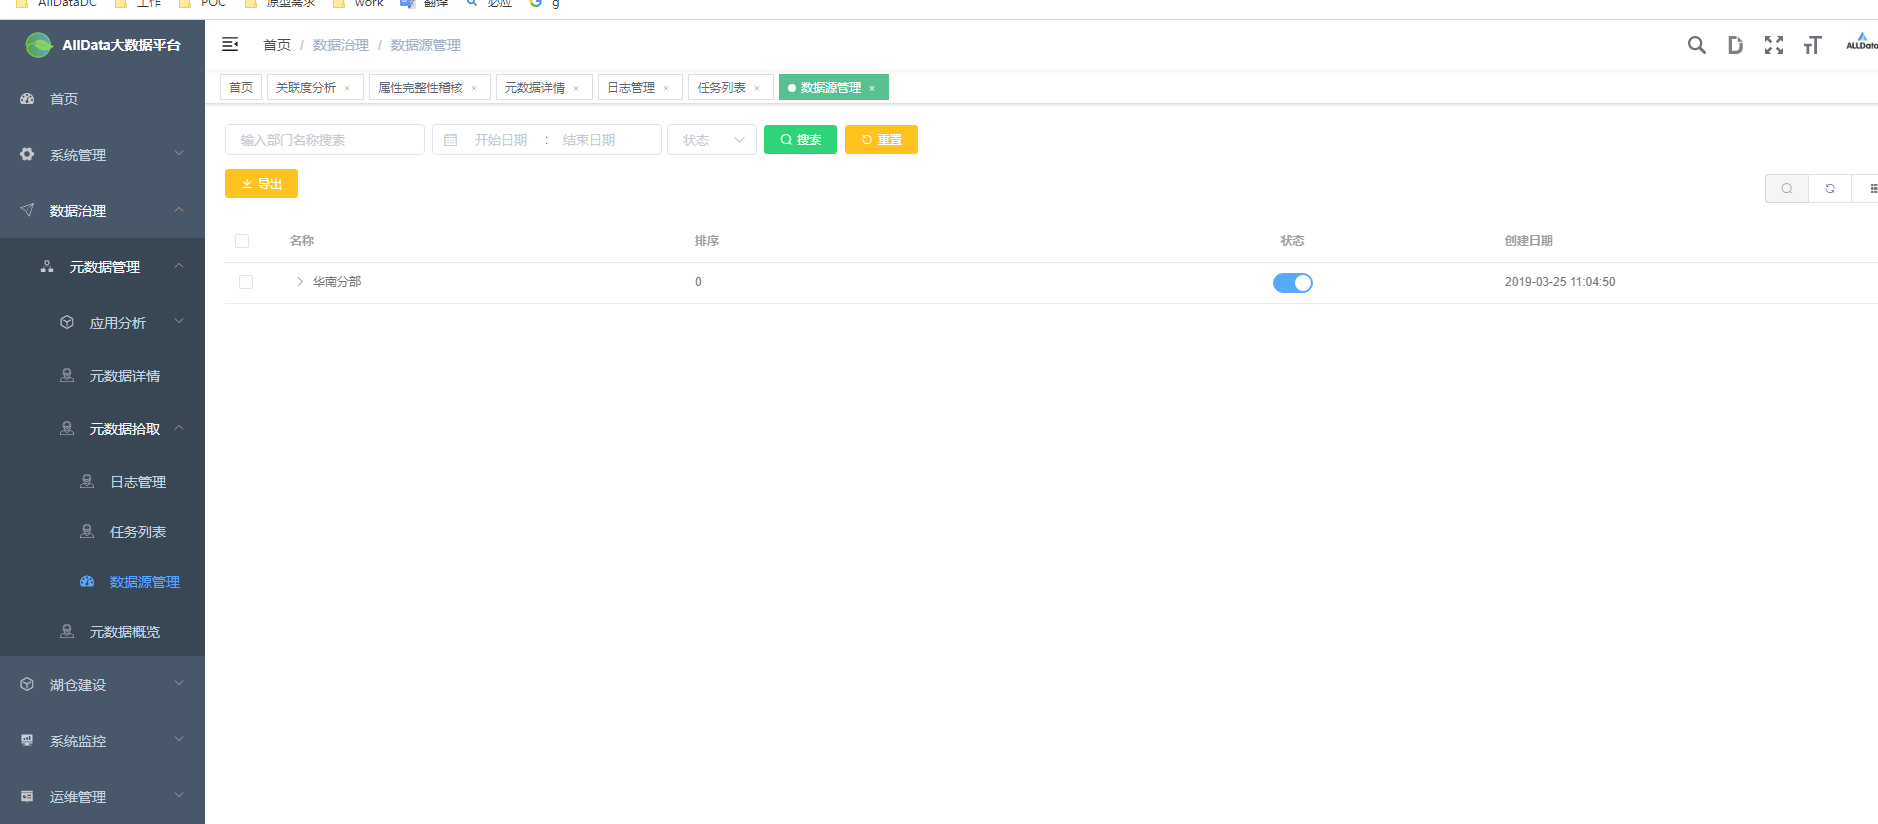
Task: Open the header search magnifier icon
Action: [x=1696, y=45]
